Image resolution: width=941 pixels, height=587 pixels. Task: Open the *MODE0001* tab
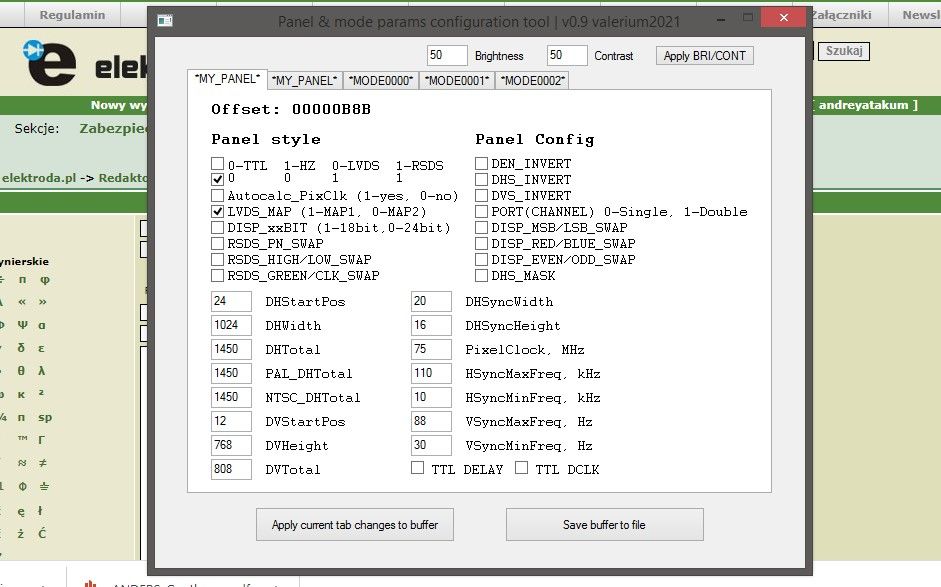tap(457, 81)
